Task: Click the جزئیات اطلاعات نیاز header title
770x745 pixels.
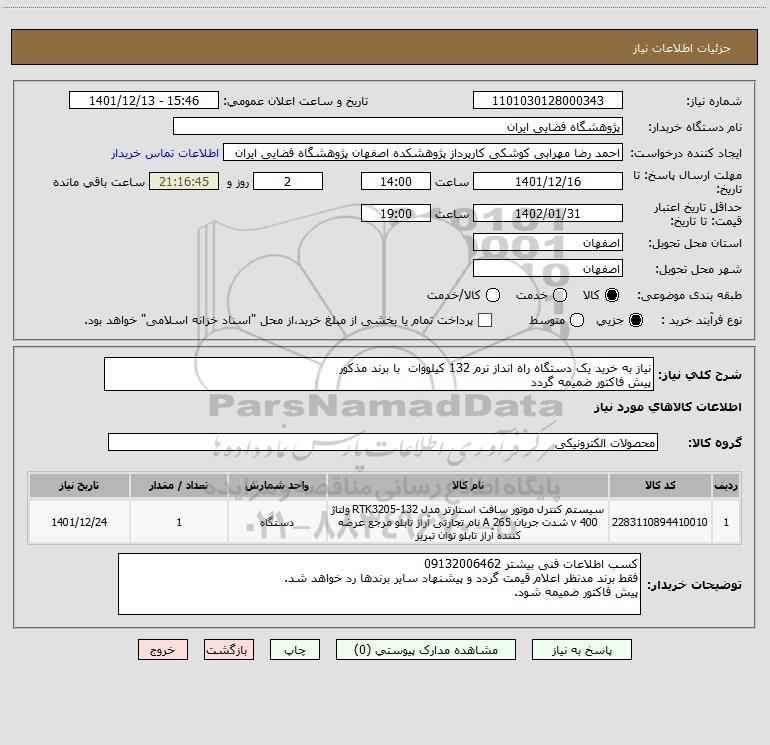Action: click(682, 48)
